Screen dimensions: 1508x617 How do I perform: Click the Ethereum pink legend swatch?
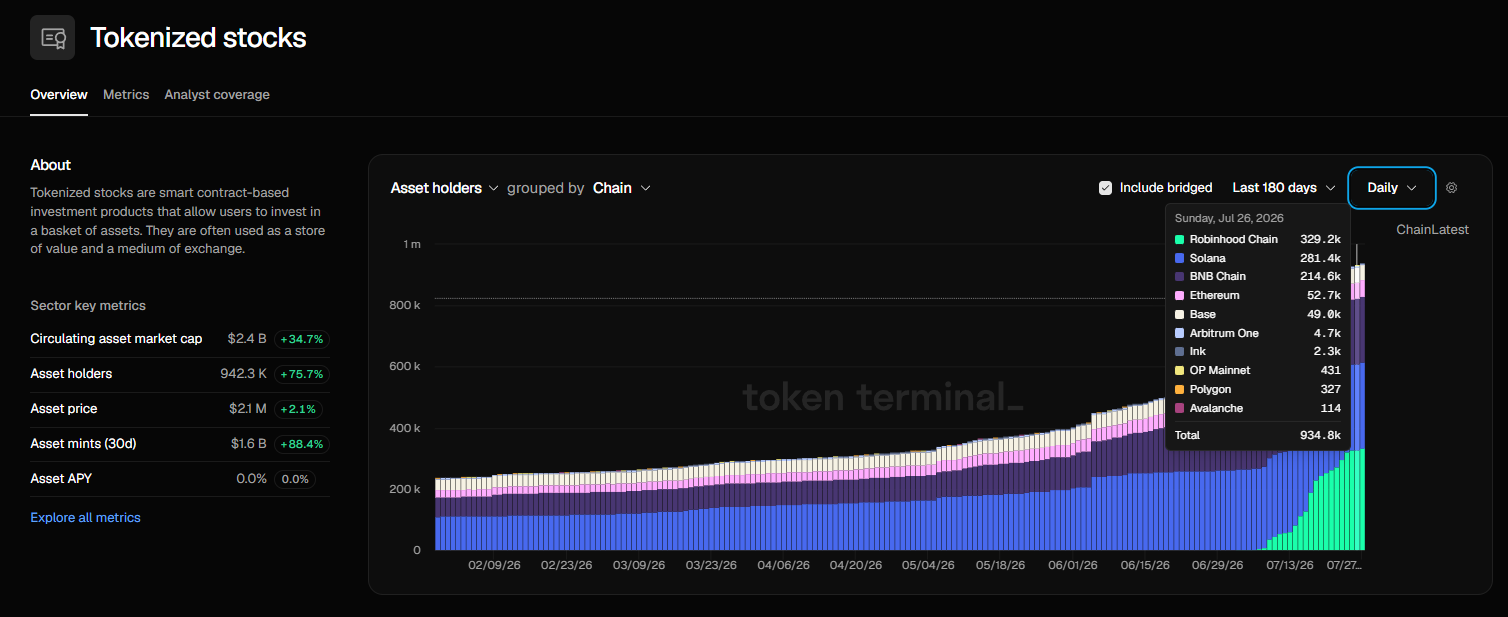click(x=1180, y=296)
